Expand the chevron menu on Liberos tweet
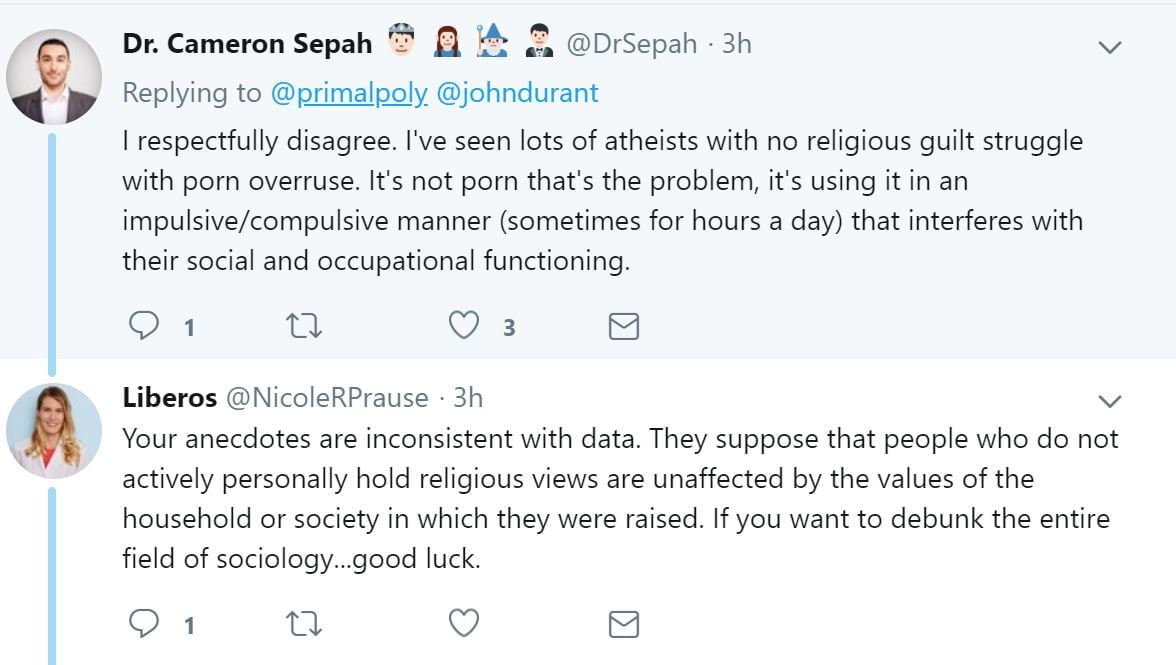This screenshot has width=1176, height=665. [1110, 402]
